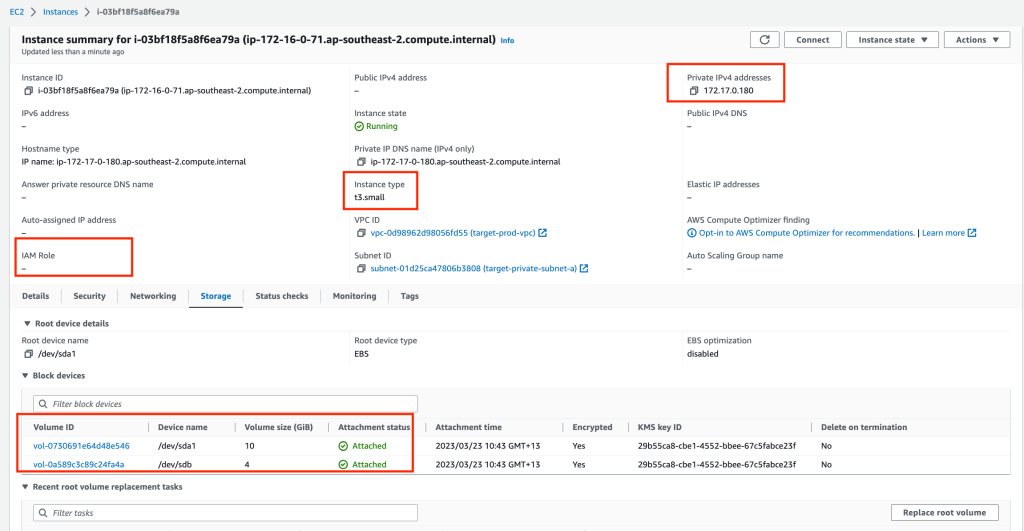
Task: Copy the Instance ID using copy icon
Action: pyautogui.click(x=28, y=91)
